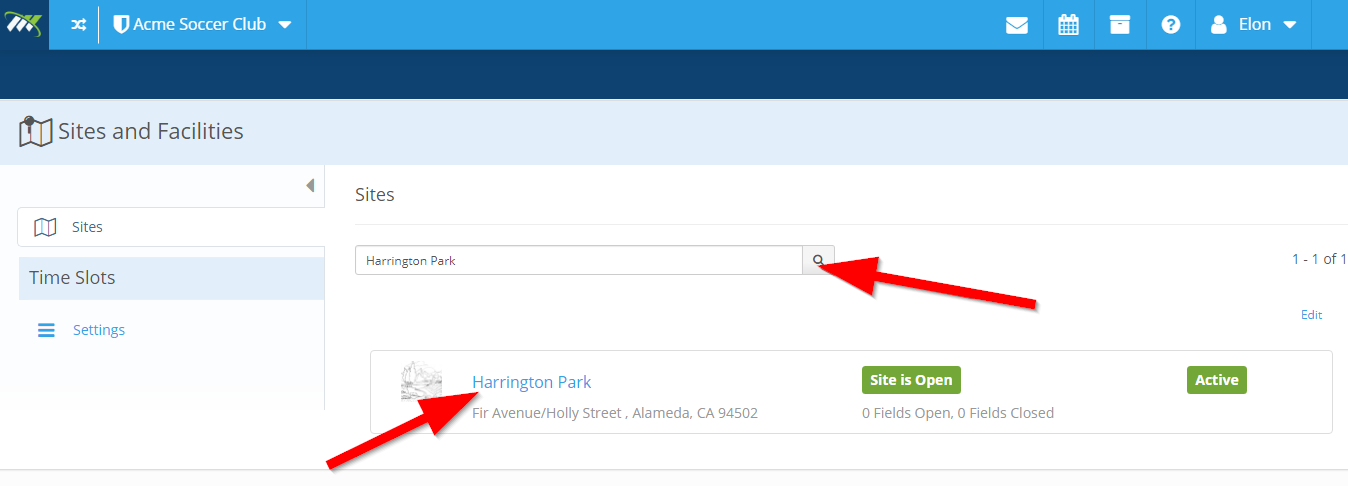Click the Sites and Facilities page title
Image resolution: width=1348 pixels, height=486 pixels.
pyautogui.click(x=151, y=131)
